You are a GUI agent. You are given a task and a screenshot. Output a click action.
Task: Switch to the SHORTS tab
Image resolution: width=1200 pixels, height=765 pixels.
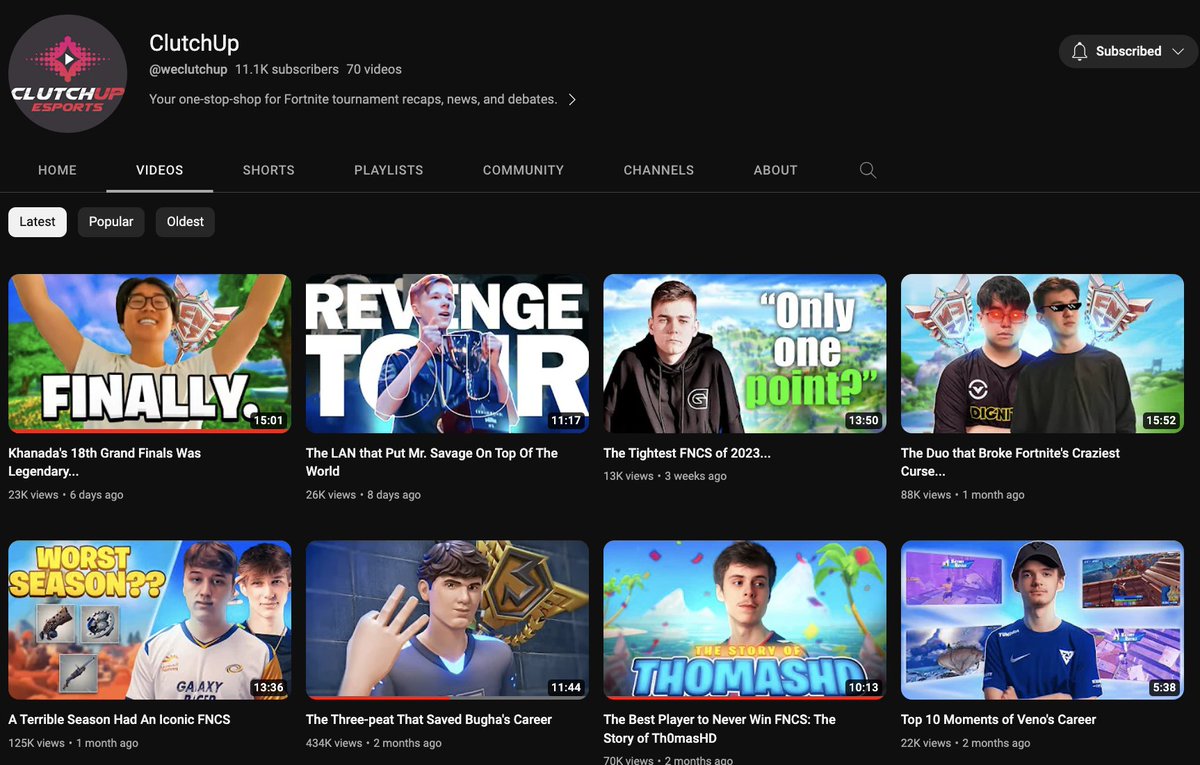click(269, 170)
